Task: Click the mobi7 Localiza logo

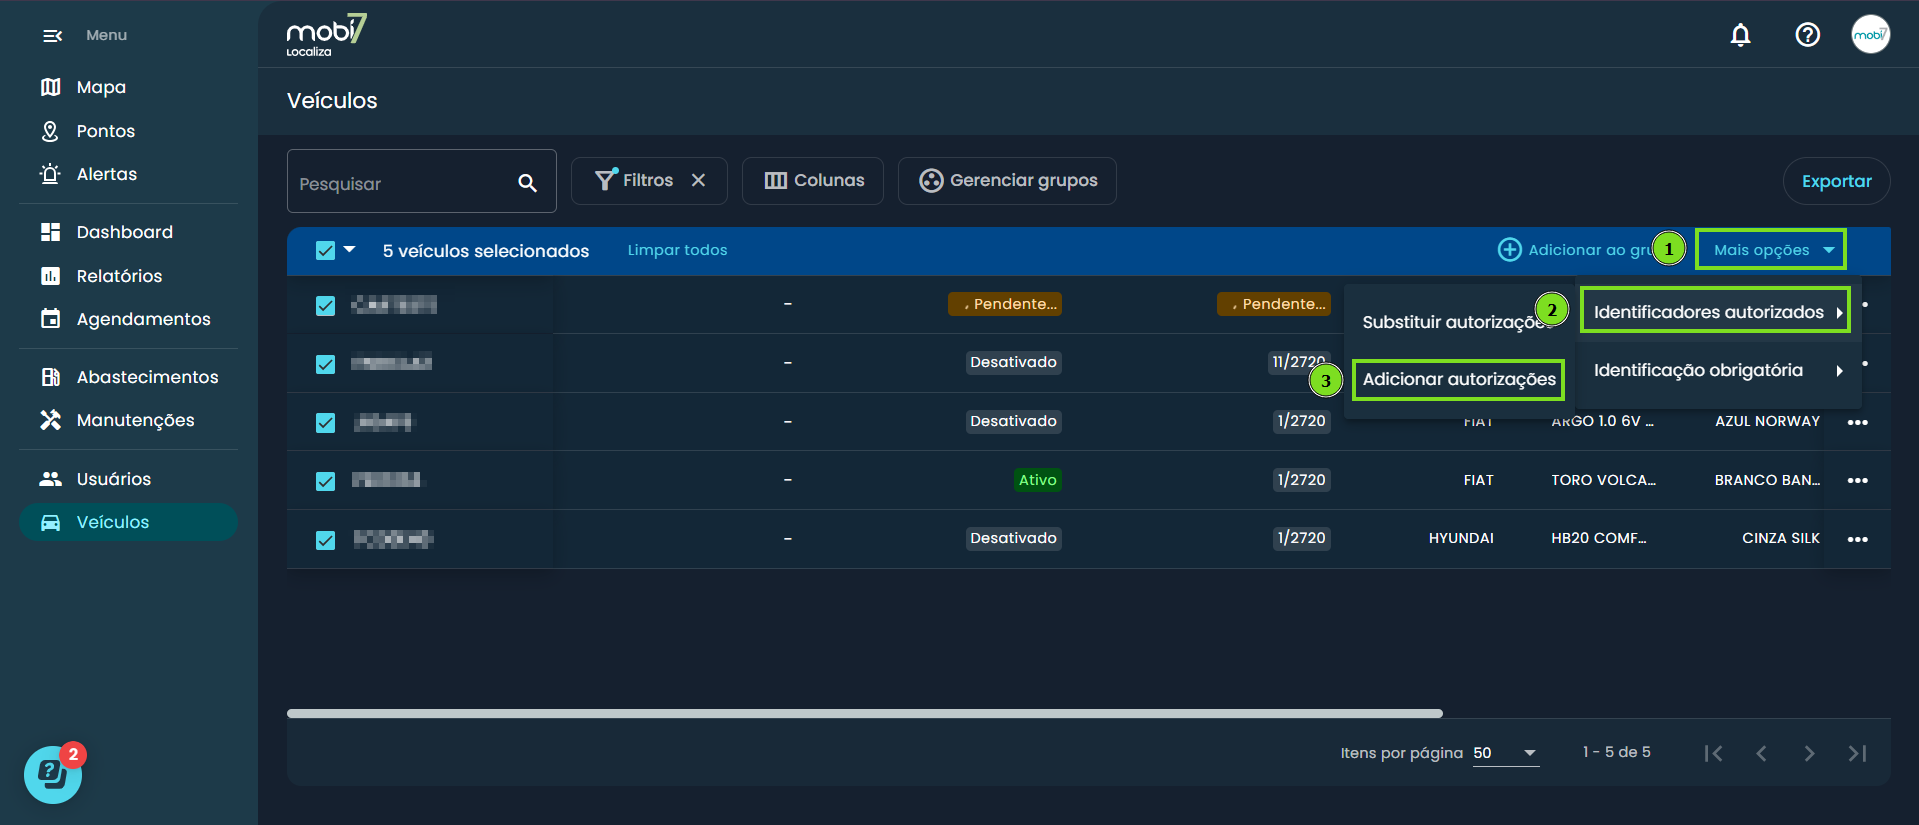Action: point(326,35)
